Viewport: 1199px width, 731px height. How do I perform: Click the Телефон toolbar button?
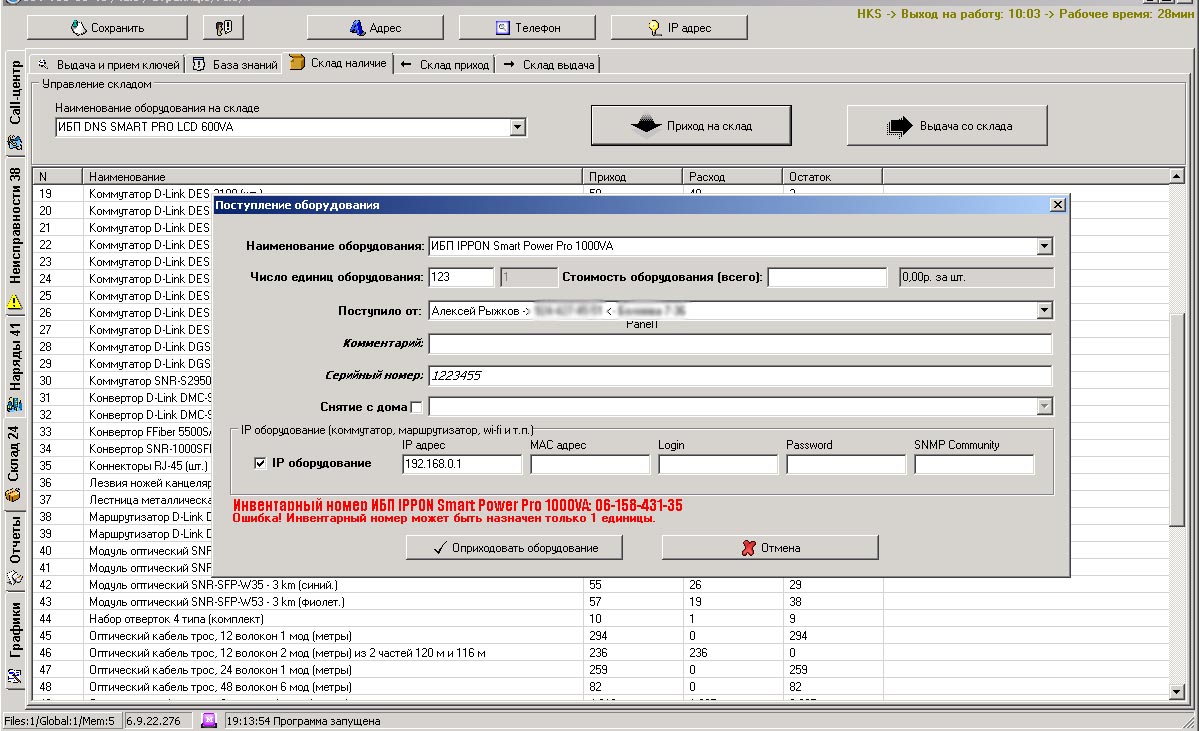pos(527,28)
